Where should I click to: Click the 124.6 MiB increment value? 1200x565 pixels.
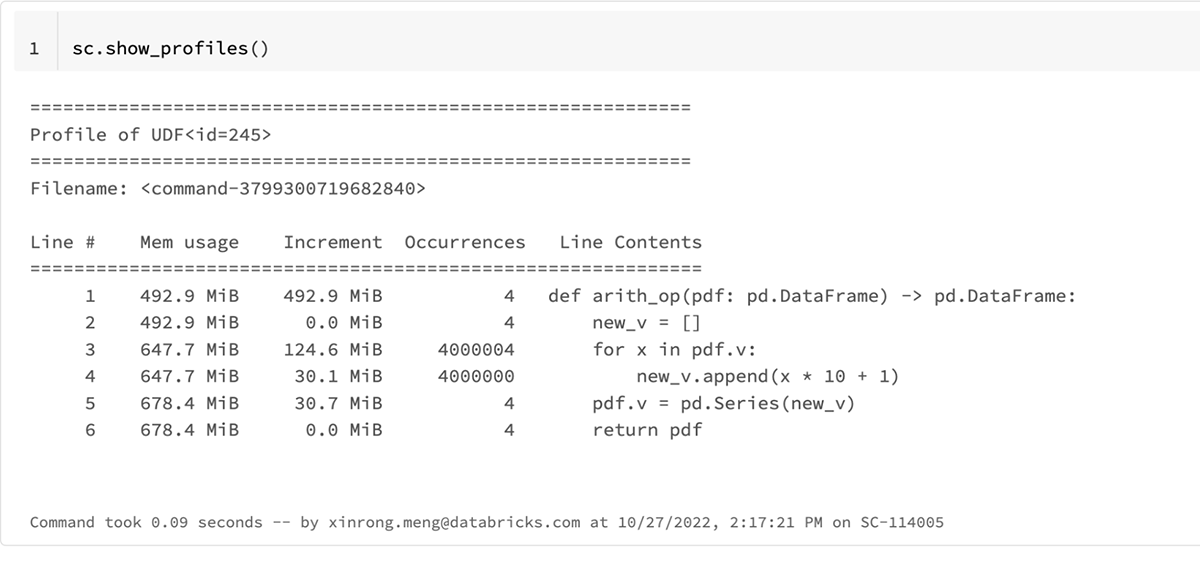(x=332, y=350)
